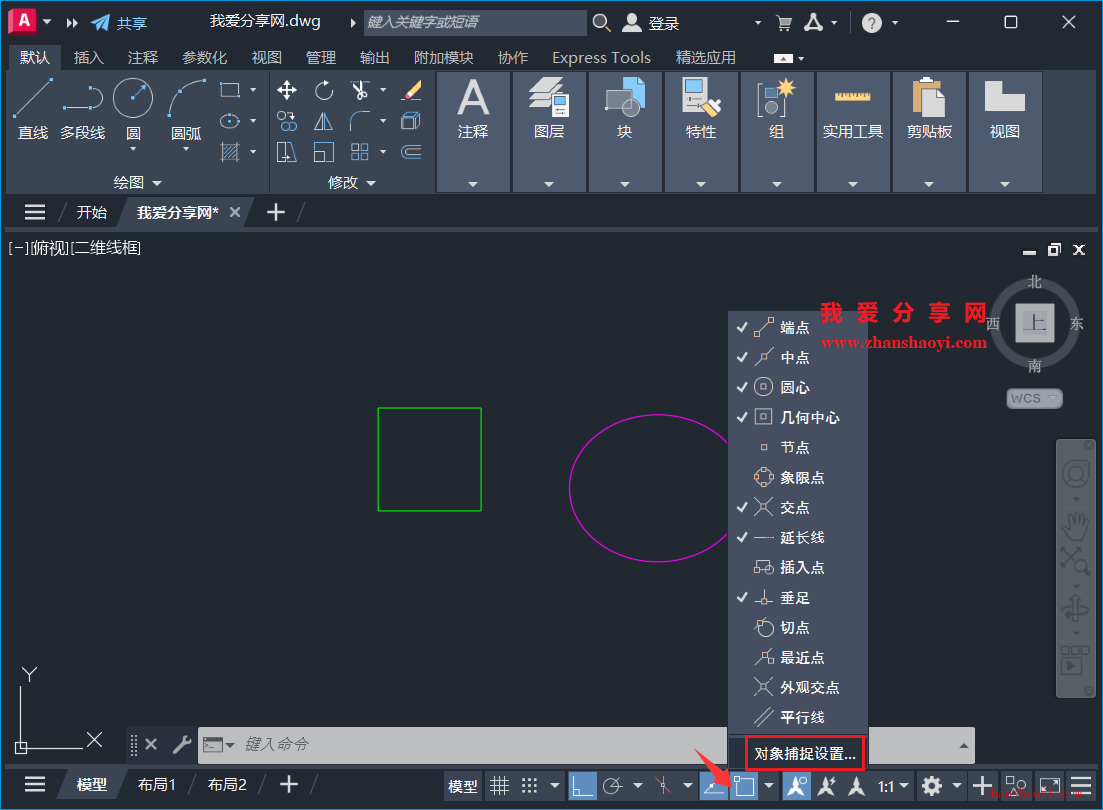The width and height of the screenshot is (1103, 810).
Task: Toggle grid display in status bar
Action: [499, 785]
